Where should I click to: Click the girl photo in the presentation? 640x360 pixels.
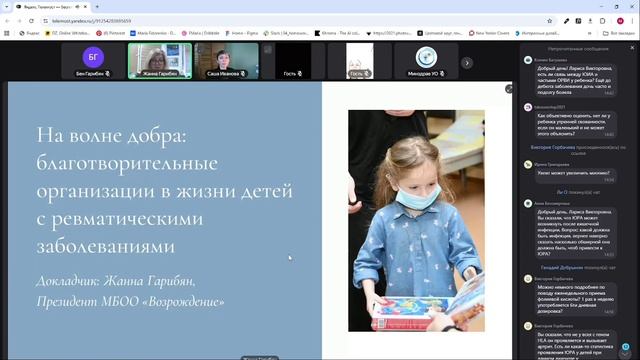(x=416, y=220)
